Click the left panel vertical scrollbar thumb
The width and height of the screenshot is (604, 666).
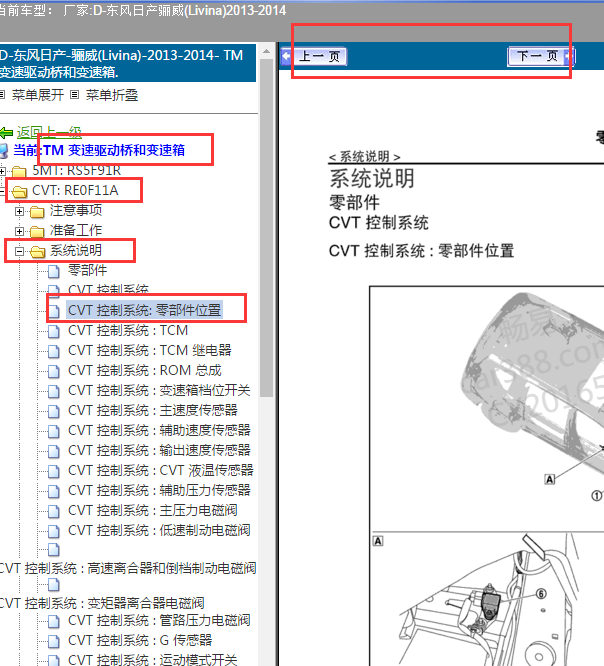(266, 228)
